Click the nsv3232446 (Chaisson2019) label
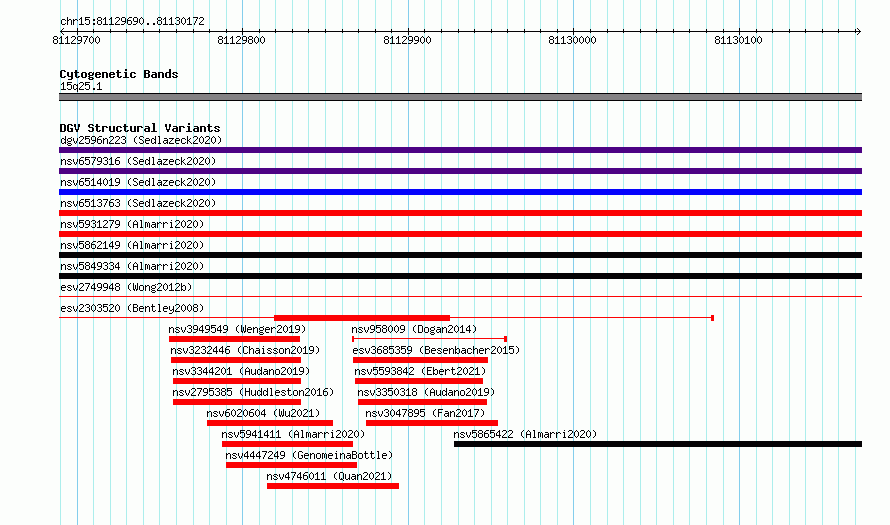 point(245,350)
